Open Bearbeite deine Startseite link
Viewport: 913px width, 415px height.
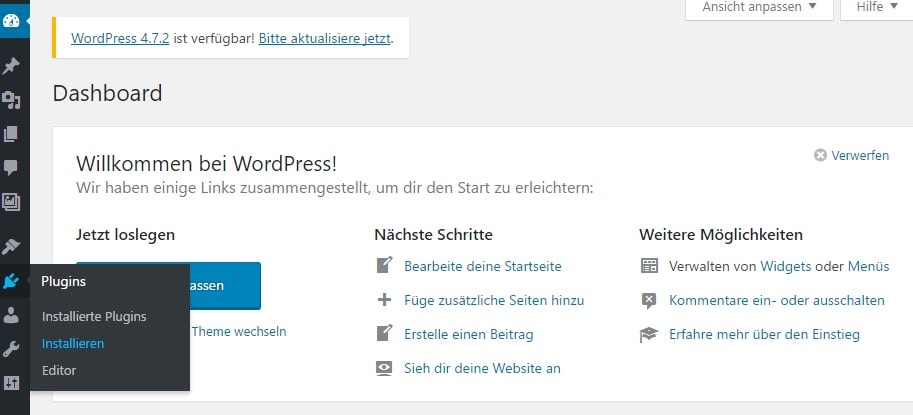coord(483,267)
